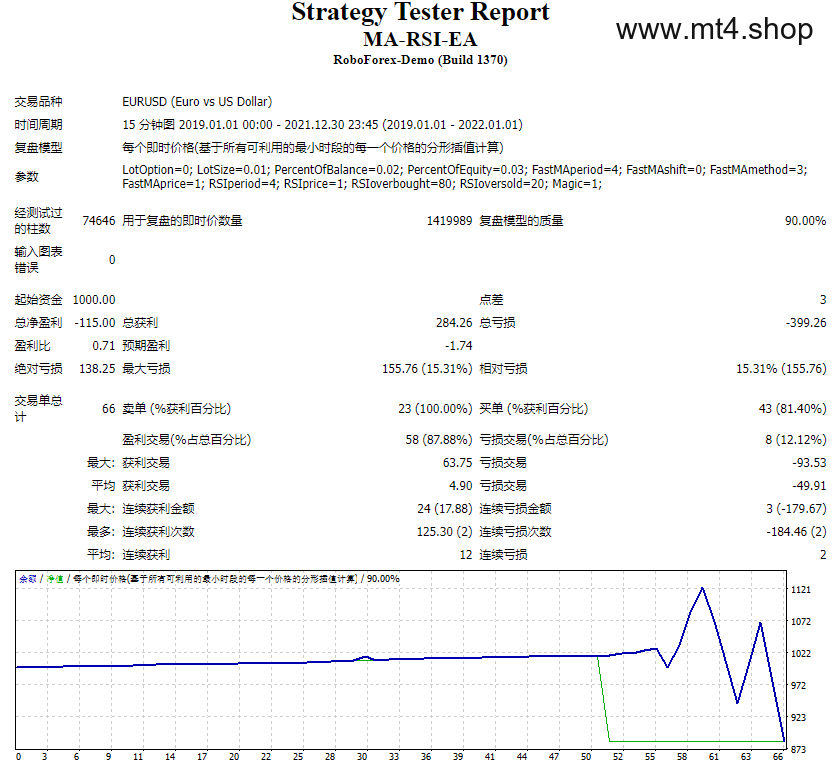Click the Strategy Tester Report title
This screenshot has height=766, width=834.
(x=420, y=12)
